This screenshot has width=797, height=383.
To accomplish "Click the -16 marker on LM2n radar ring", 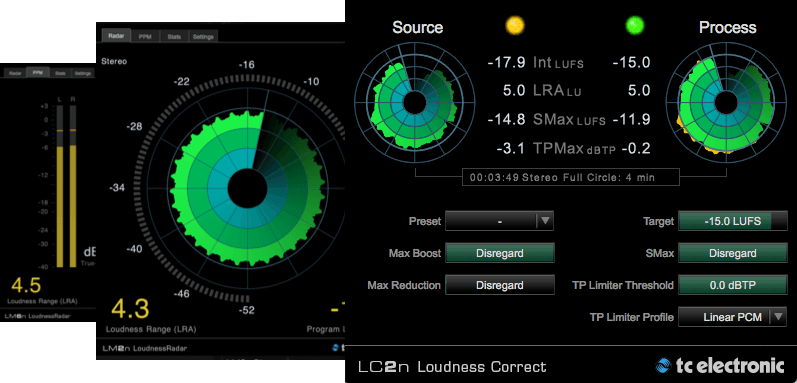I will [247, 65].
